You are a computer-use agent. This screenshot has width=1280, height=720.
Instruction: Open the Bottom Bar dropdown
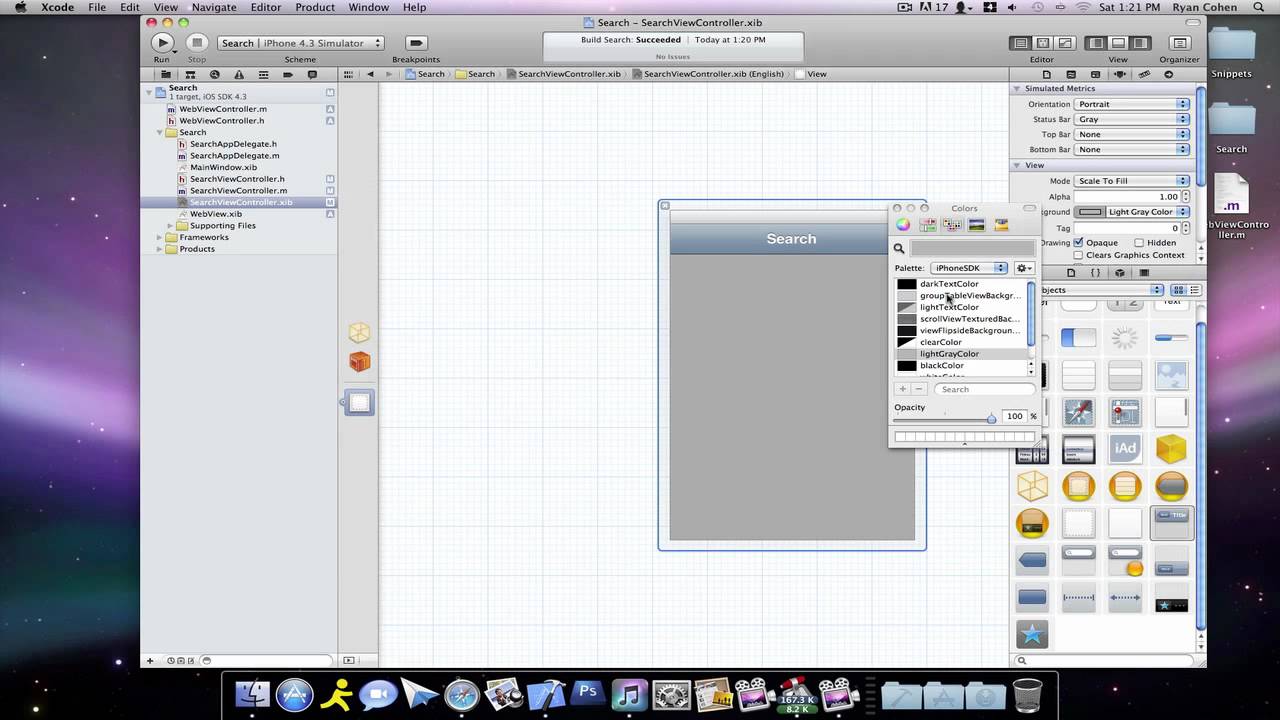point(1131,149)
